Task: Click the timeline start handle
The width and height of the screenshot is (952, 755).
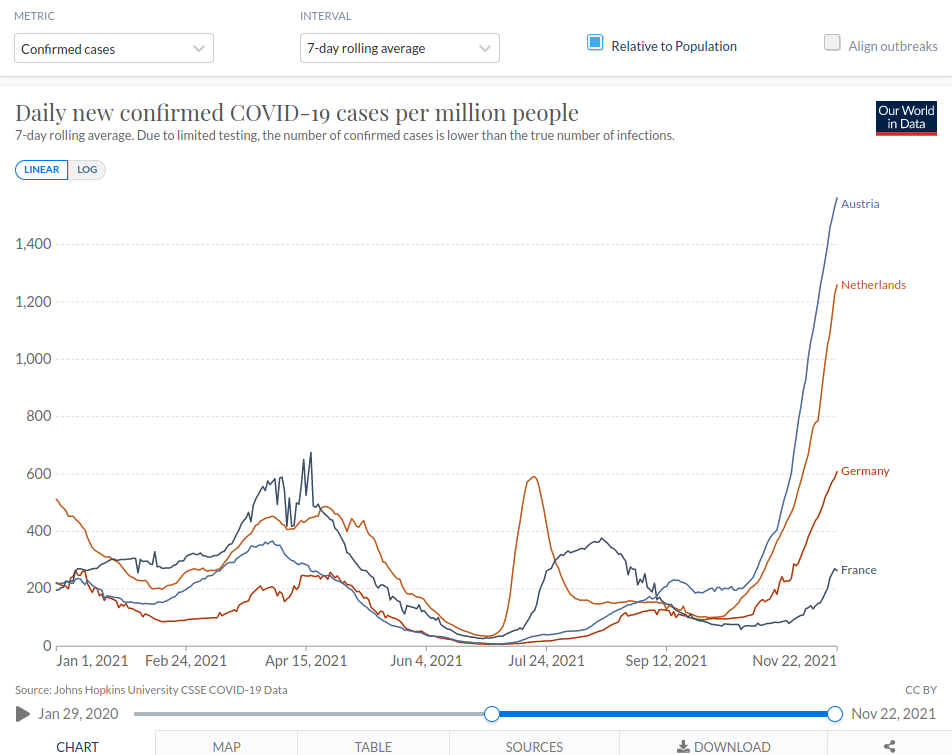Action: coord(492,713)
